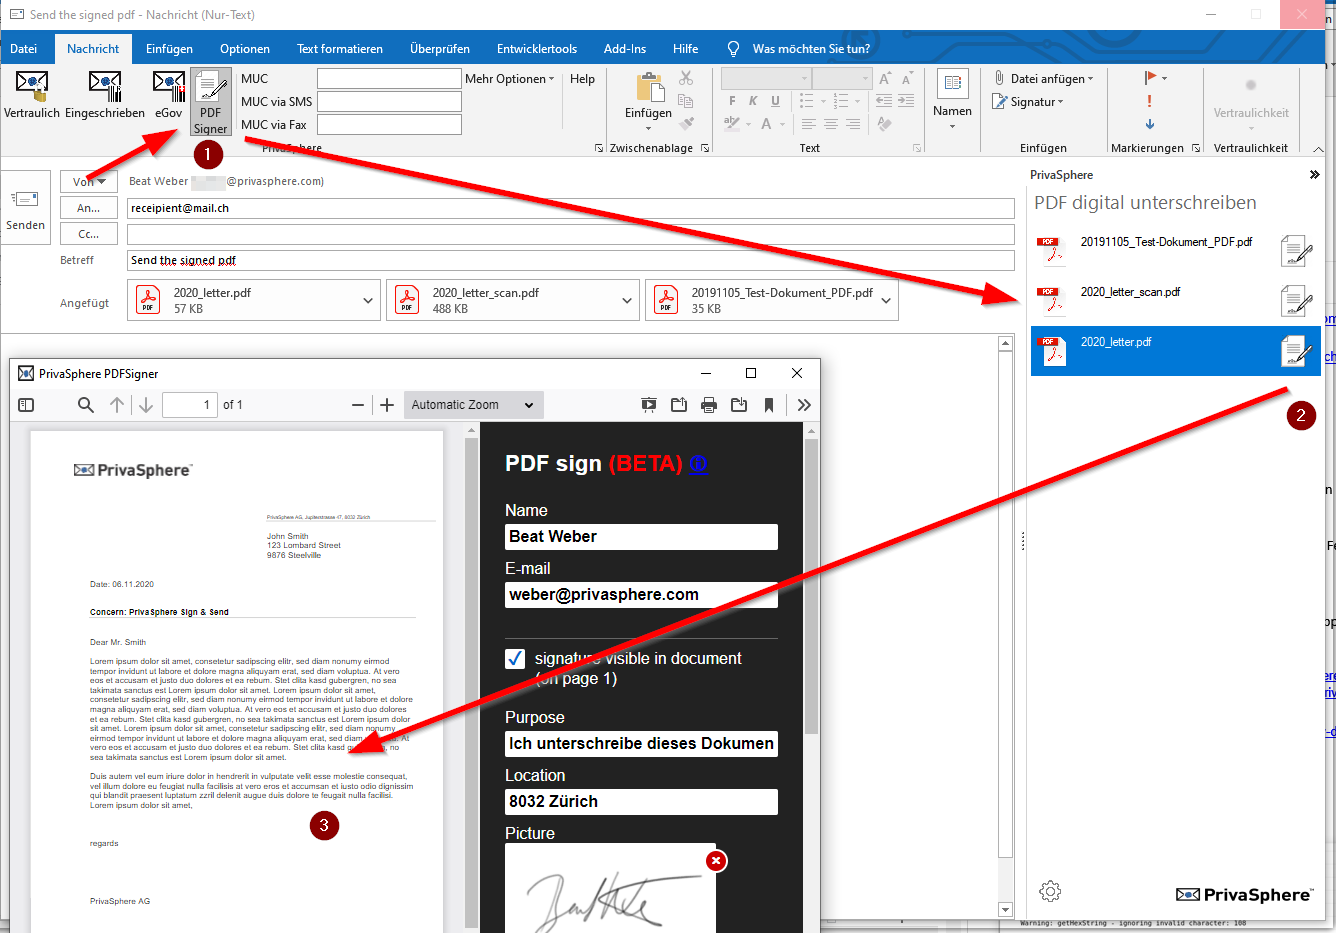Click the Purpose text field
Screen dimensions: 1336x933
(x=641, y=743)
